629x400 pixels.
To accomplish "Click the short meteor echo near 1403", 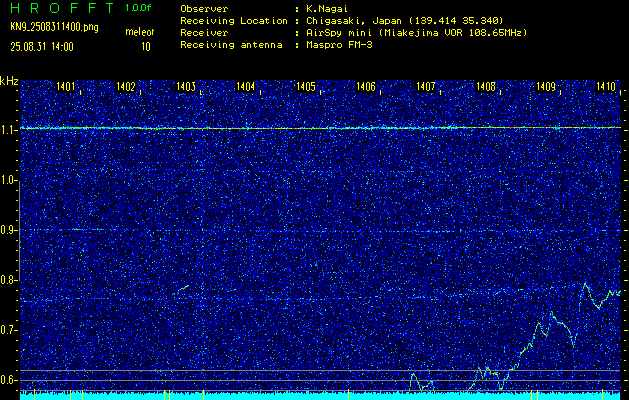I will pyautogui.click(x=183, y=288).
